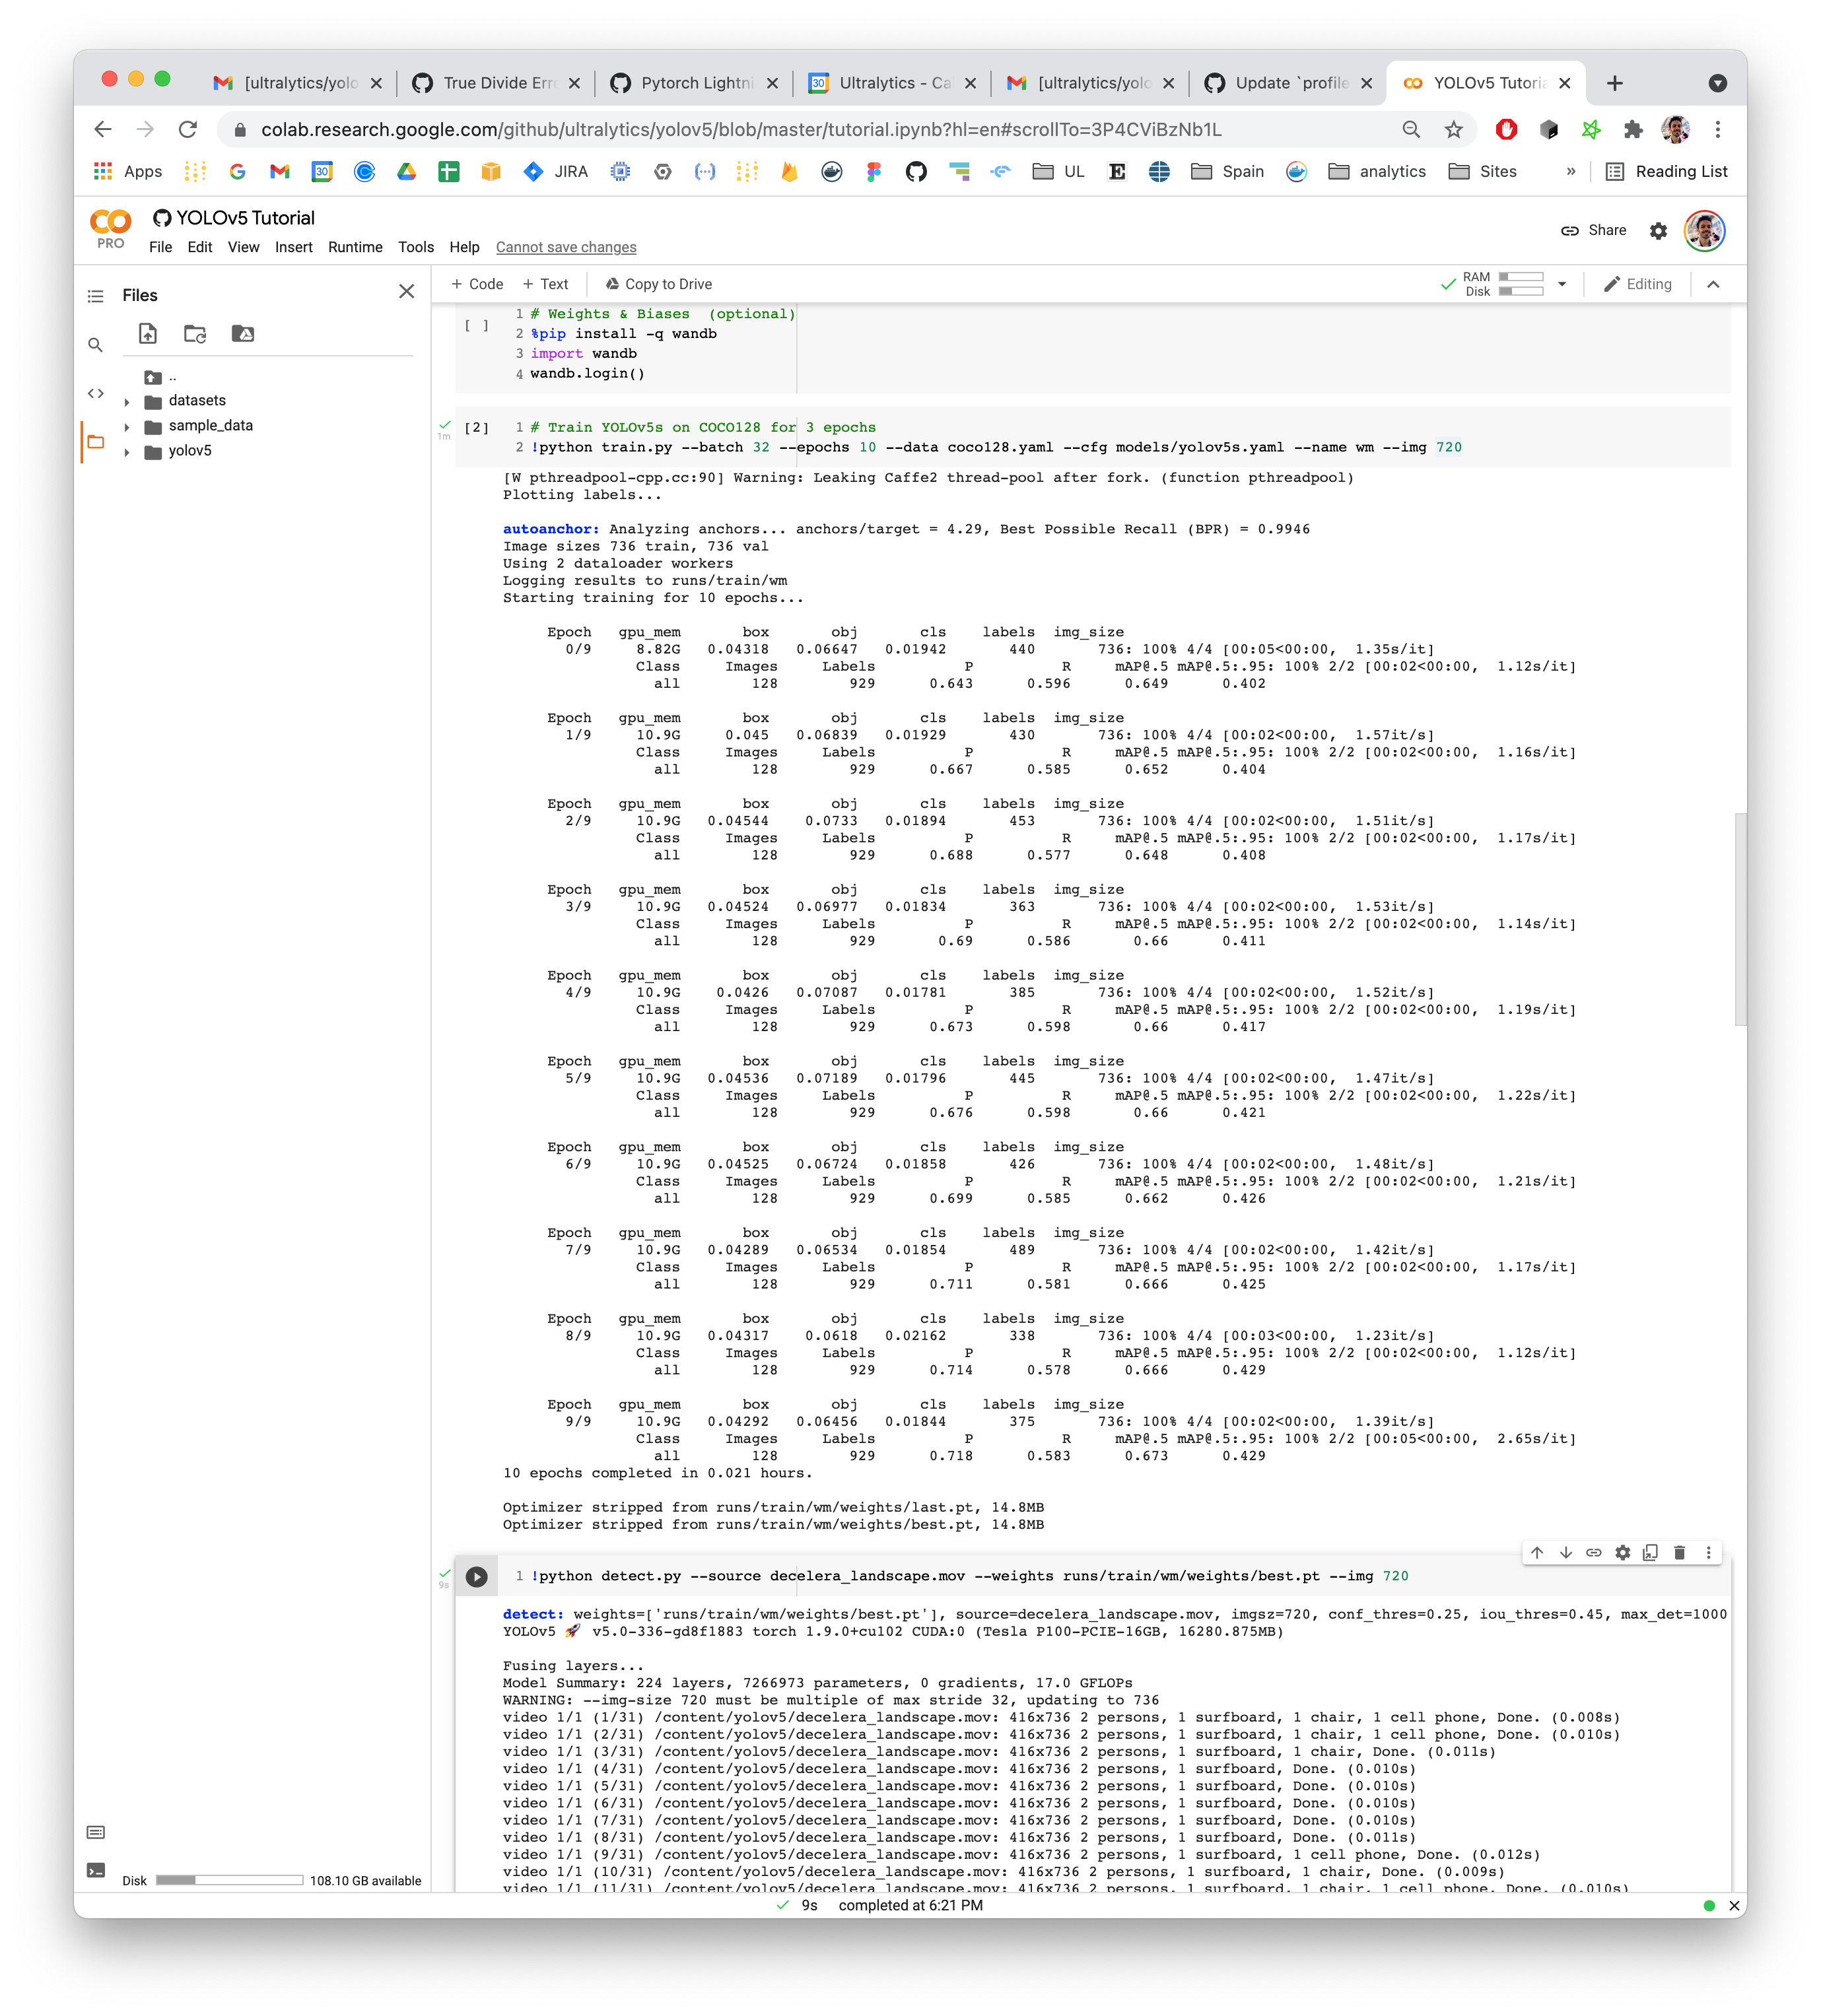Delete the detect.py cell

tap(1679, 1553)
